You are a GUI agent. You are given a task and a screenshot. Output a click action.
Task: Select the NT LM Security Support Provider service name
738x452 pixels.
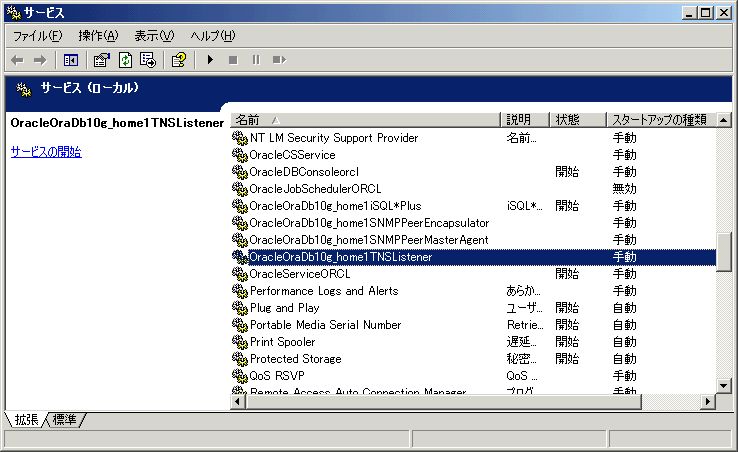pyautogui.click(x=334, y=138)
